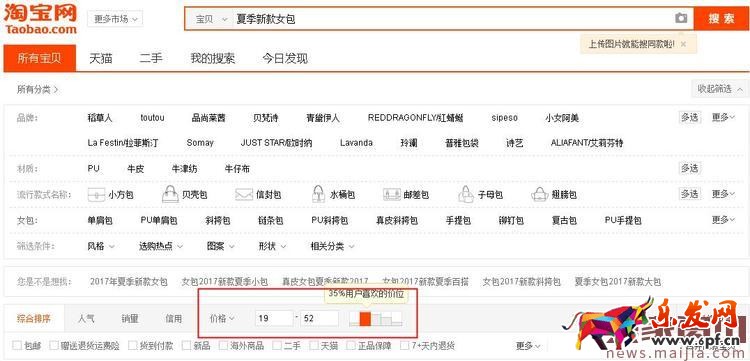Click the orange 搜索 button
Viewport: 750px width, 361px height.
[x=721, y=19]
